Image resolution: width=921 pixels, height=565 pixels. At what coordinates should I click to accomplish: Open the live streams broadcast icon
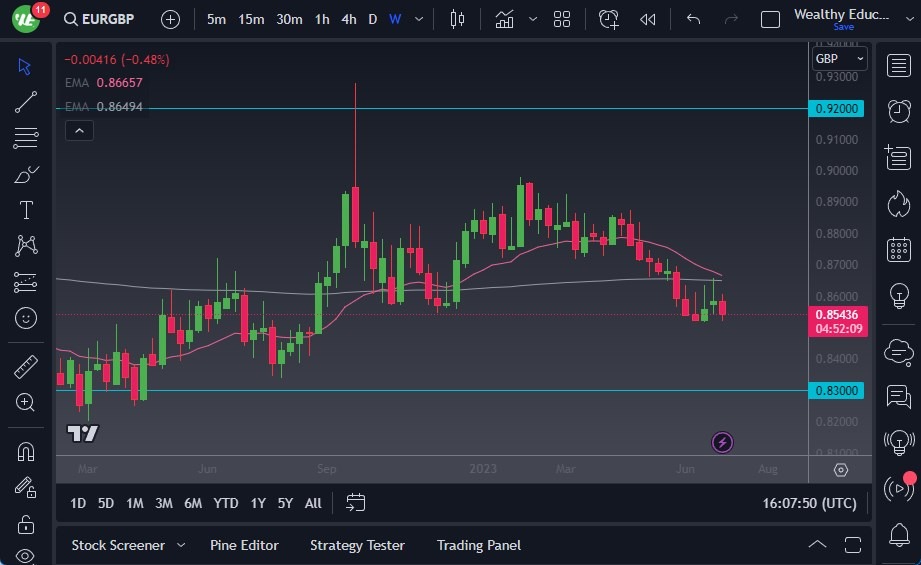coord(899,488)
